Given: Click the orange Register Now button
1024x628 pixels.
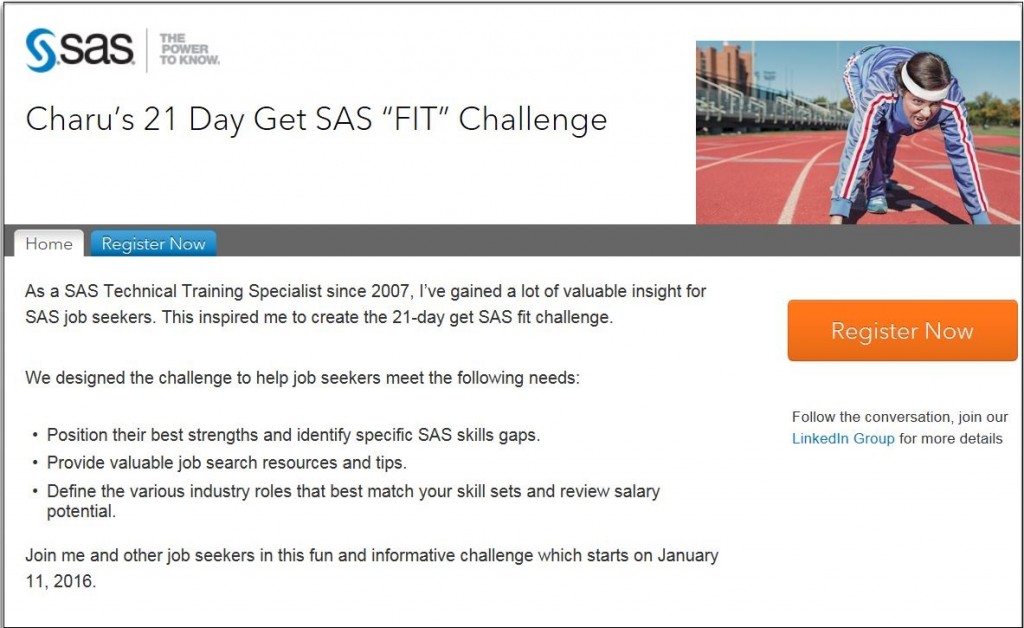Looking at the screenshot, I should [x=902, y=330].
